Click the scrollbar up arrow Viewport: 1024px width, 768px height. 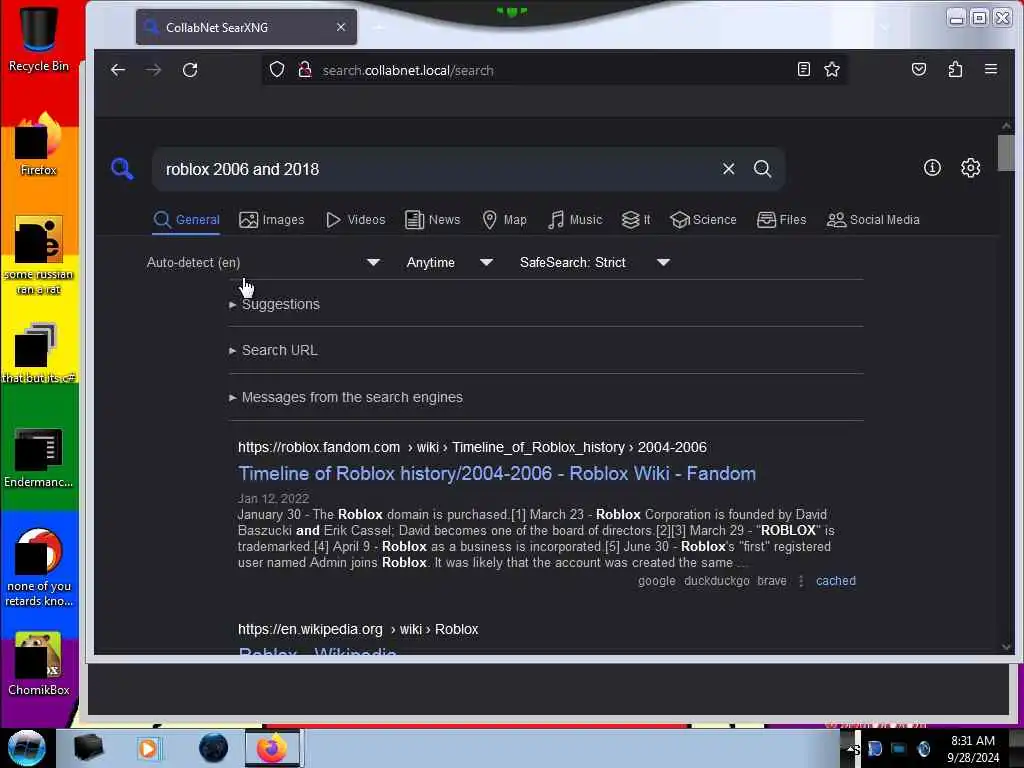point(1006,125)
